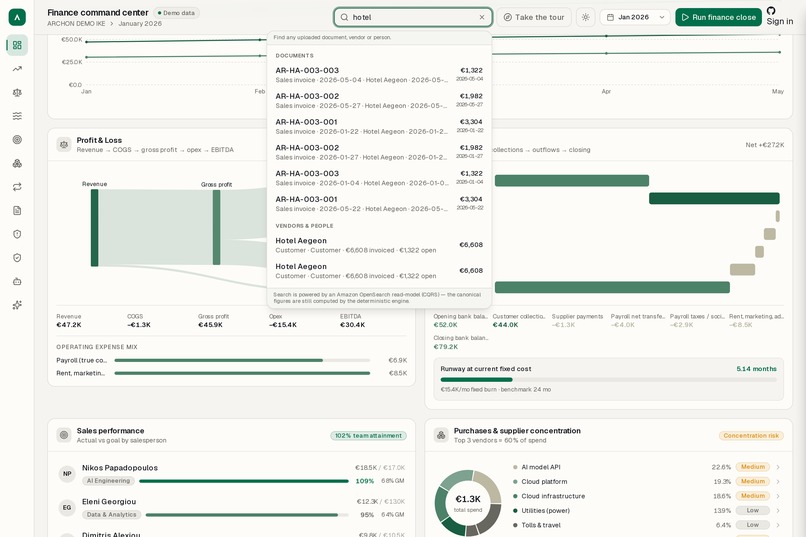Click the GitHub icon above Sign in
Viewport: 806px width, 537px height.
point(771,10)
